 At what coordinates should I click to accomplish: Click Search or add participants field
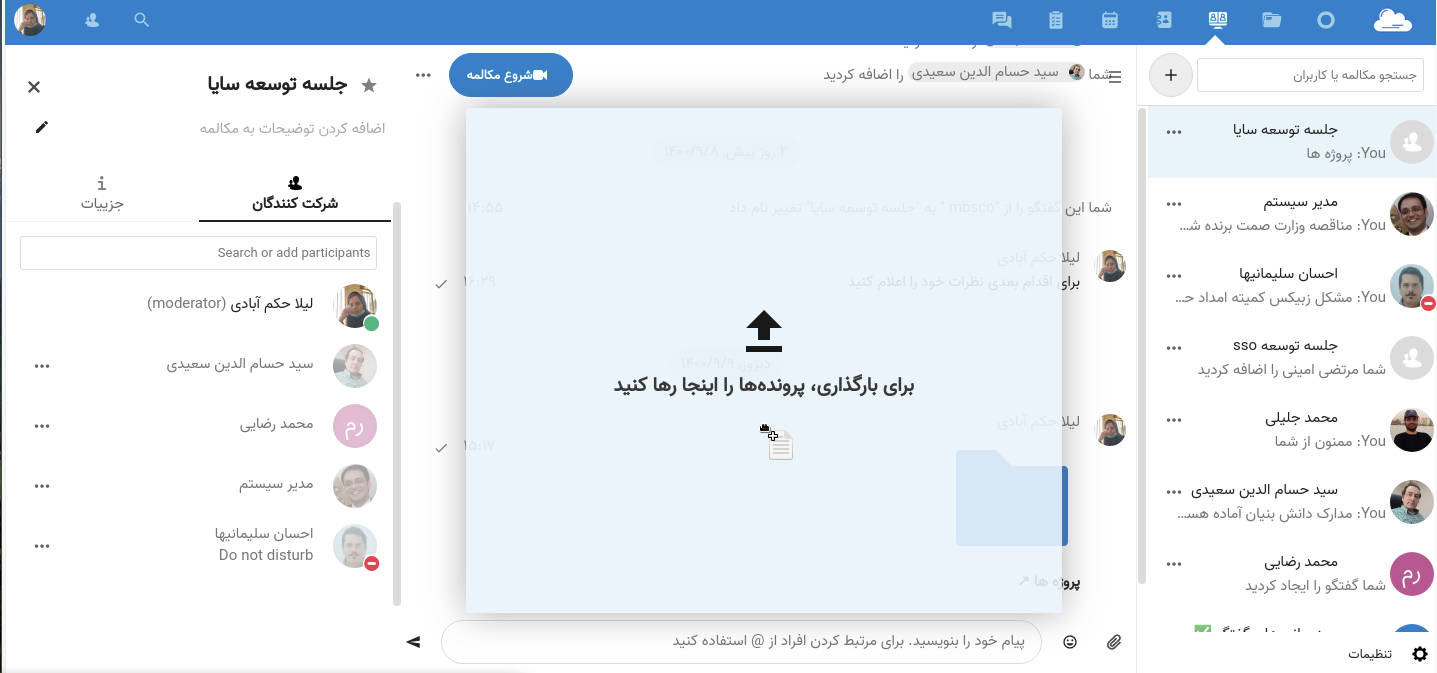click(x=198, y=253)
